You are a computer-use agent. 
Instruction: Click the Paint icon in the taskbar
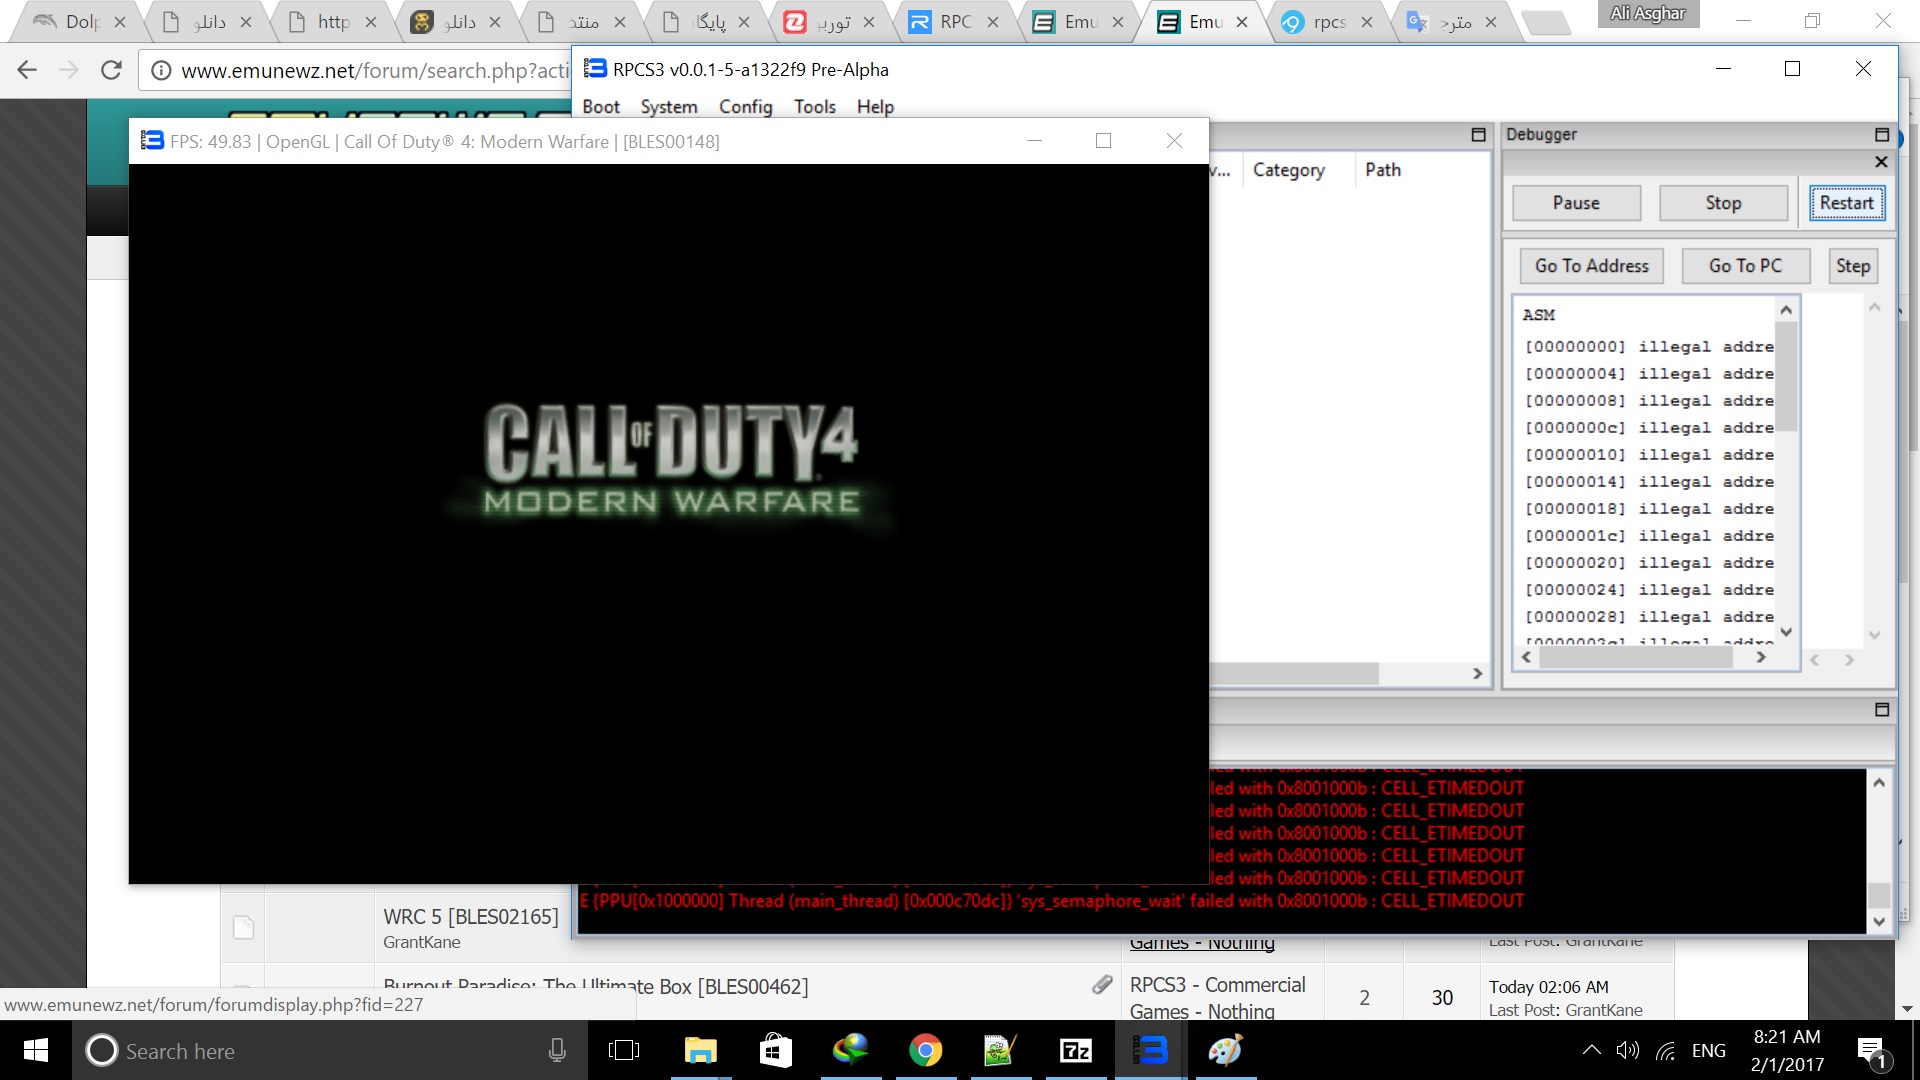tap(1225, 1051)
